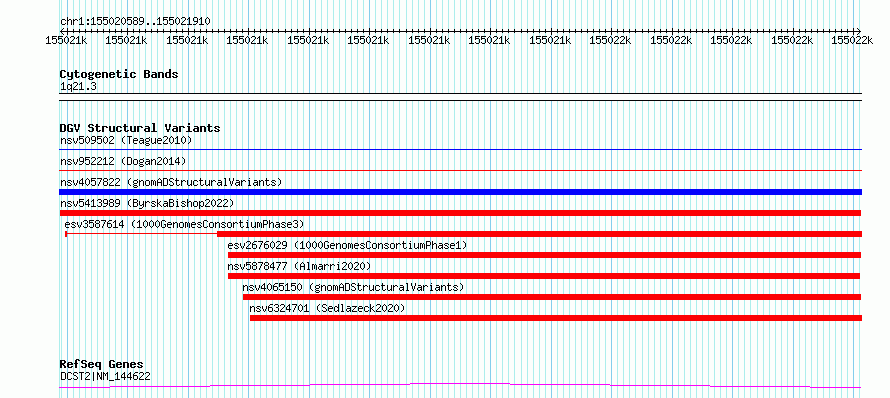Open the nsv952212 (Dogan2014) variant label
This screenshot has height=398, width=890.
click(123, 161)
